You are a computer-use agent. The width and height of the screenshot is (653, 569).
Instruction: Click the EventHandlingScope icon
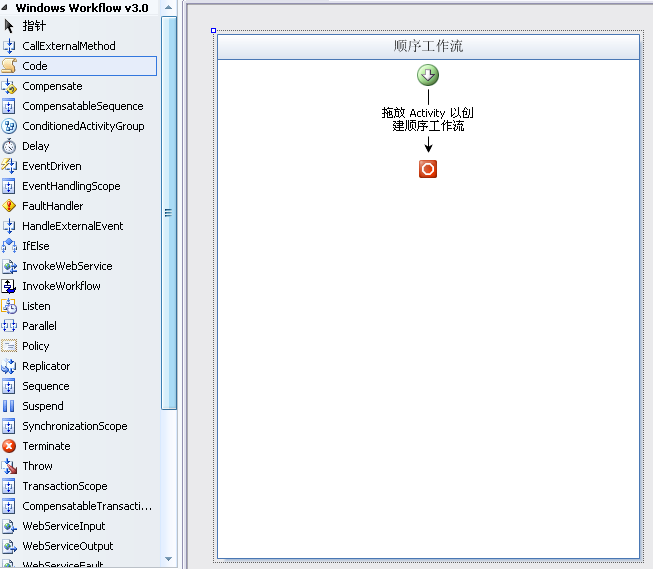click(9, 186)
